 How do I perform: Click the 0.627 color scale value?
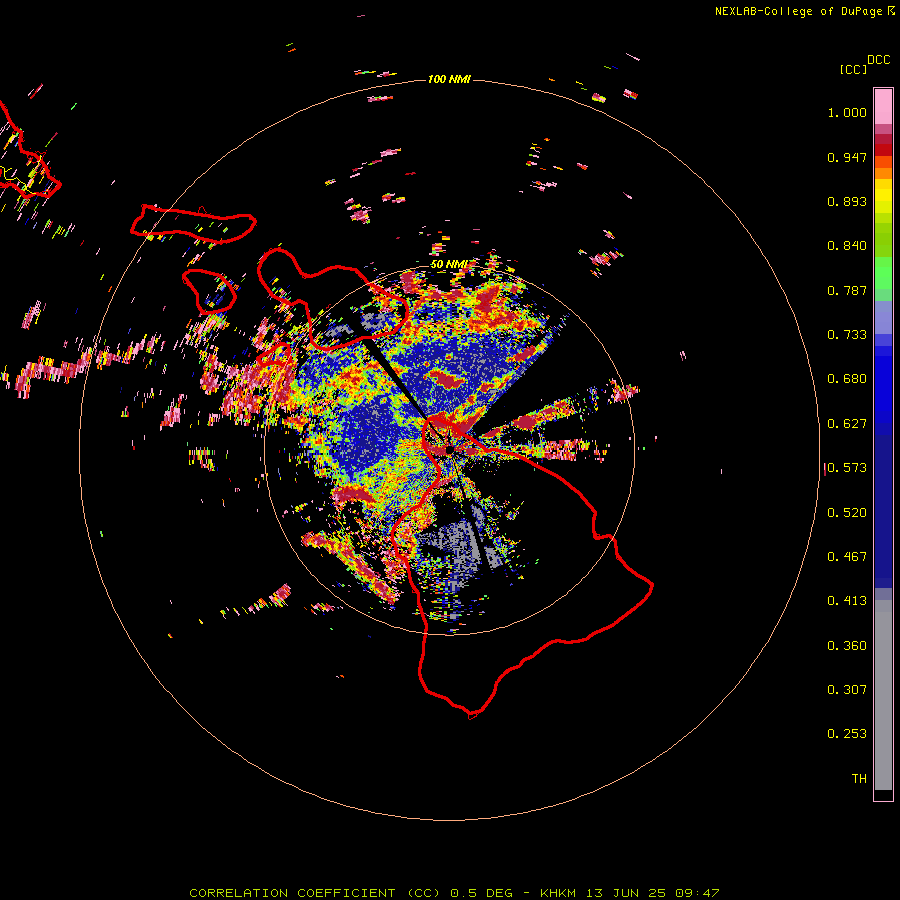pos(847,424)
